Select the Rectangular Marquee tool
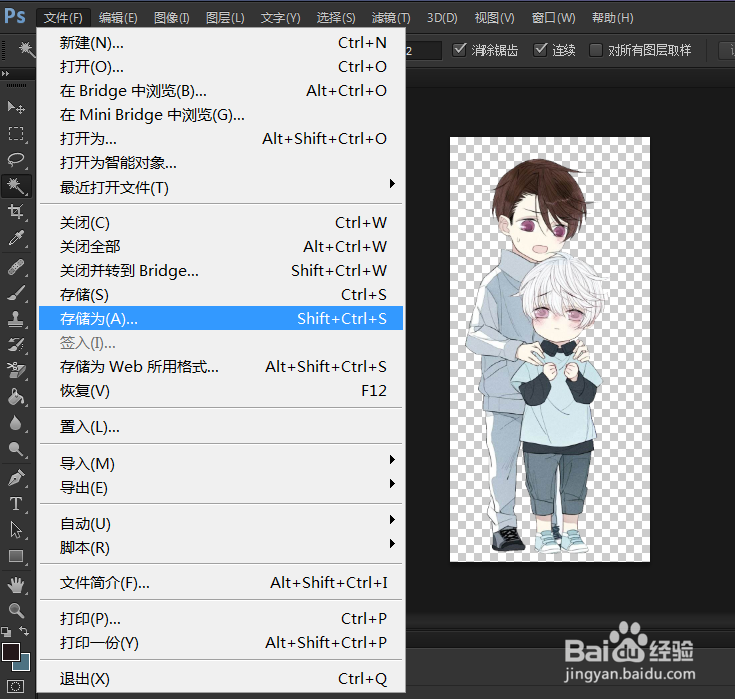 click(x=16, y=134)
